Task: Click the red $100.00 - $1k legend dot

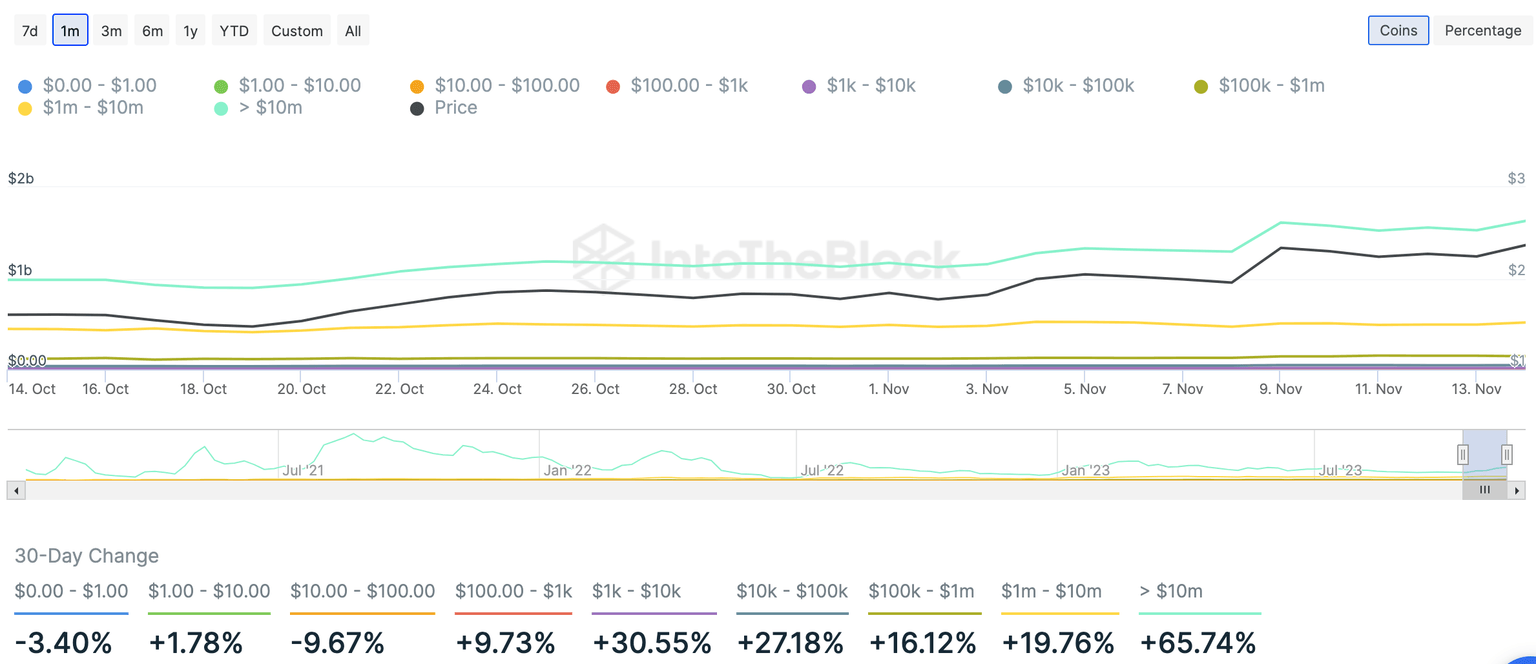Action: coord(612,85)
